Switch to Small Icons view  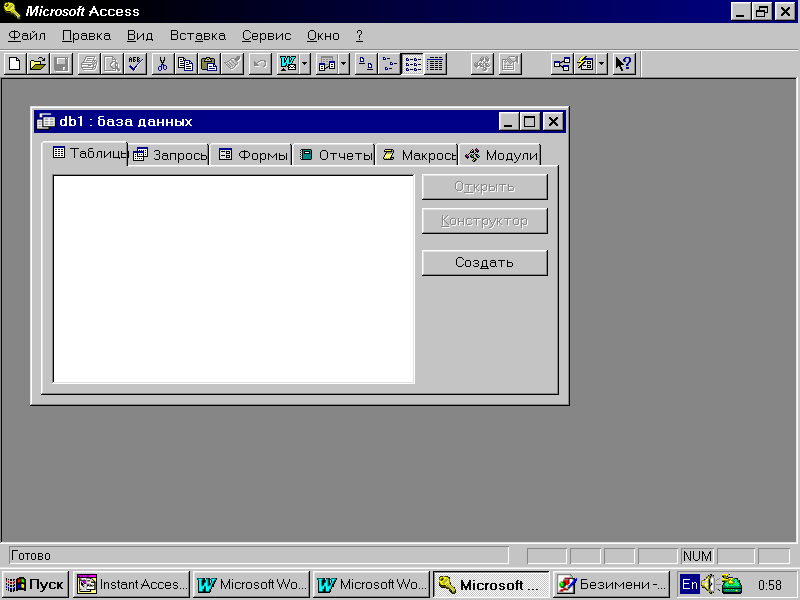(389, 64)
